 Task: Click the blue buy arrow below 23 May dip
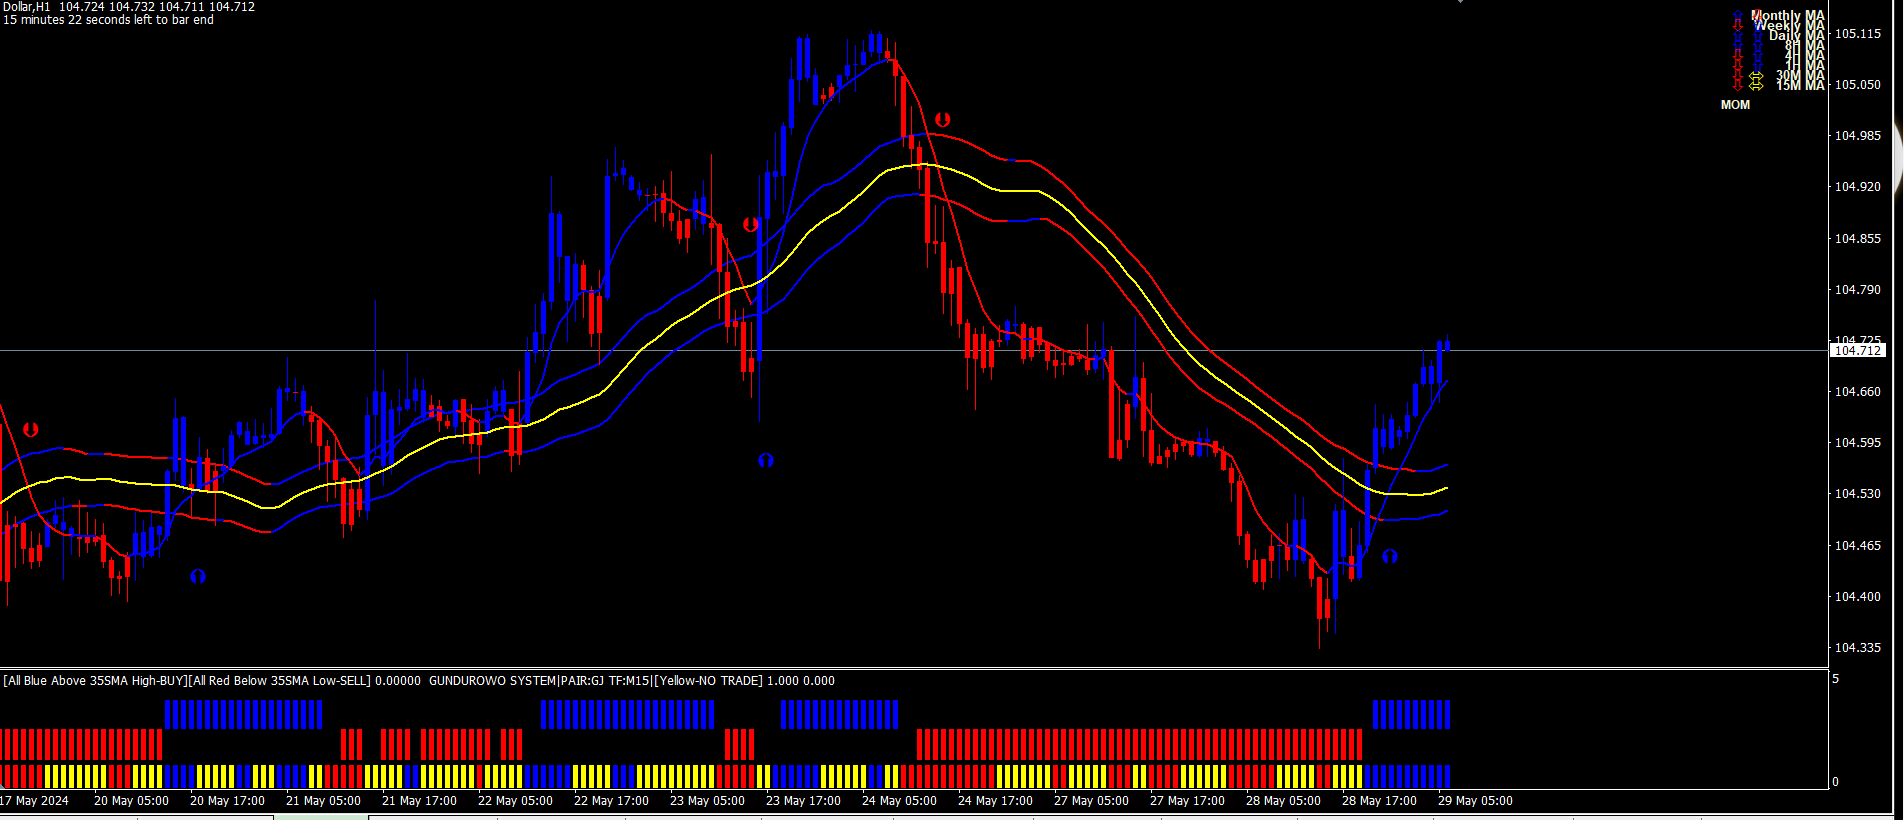pyautogui.click(x=766, y=460)
